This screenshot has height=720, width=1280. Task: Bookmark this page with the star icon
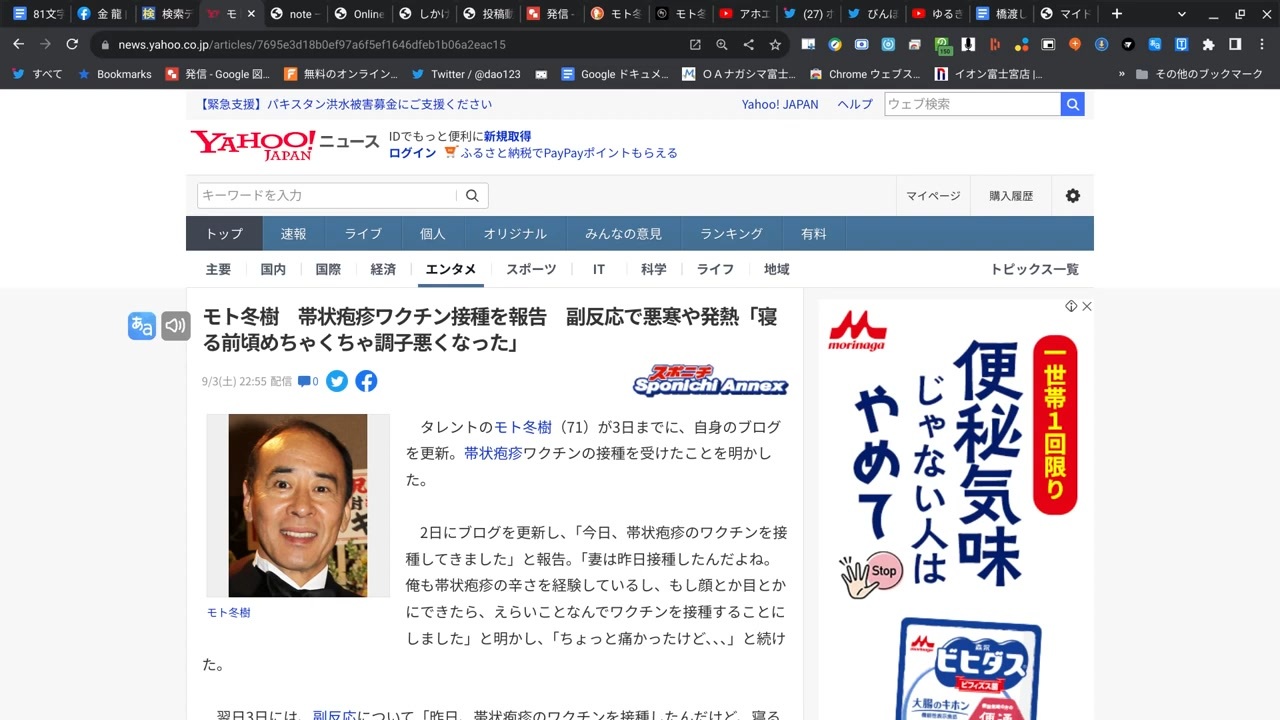pos(775,45)
